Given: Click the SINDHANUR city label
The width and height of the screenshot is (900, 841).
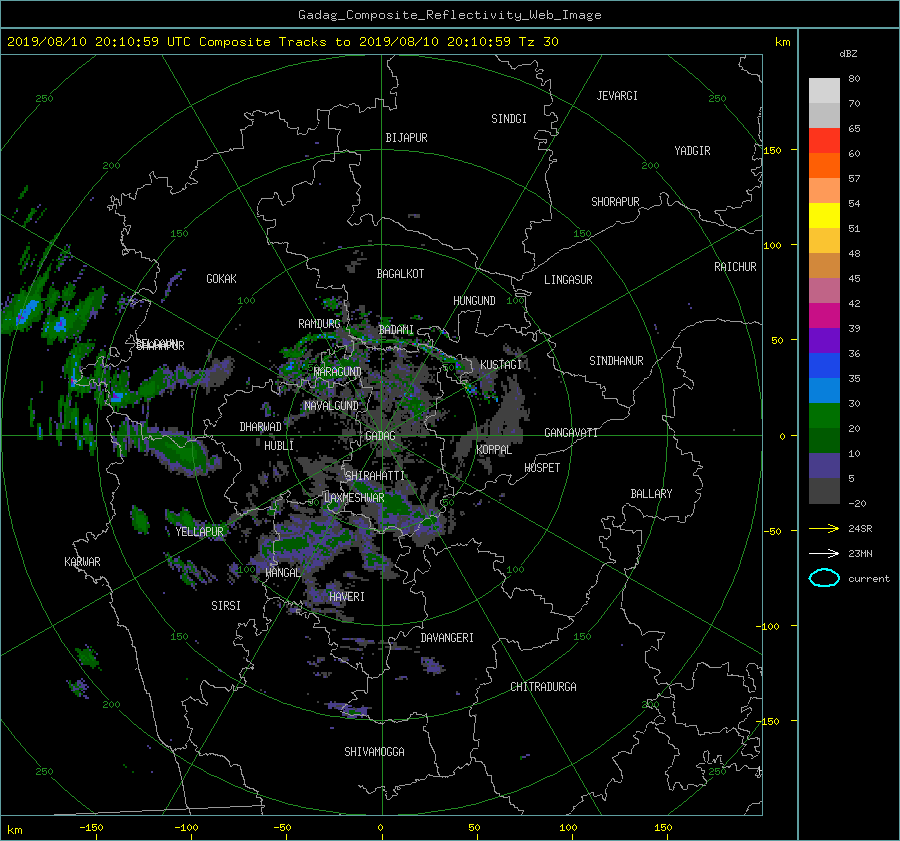Looking at the screenshot, I should [616, 361].
